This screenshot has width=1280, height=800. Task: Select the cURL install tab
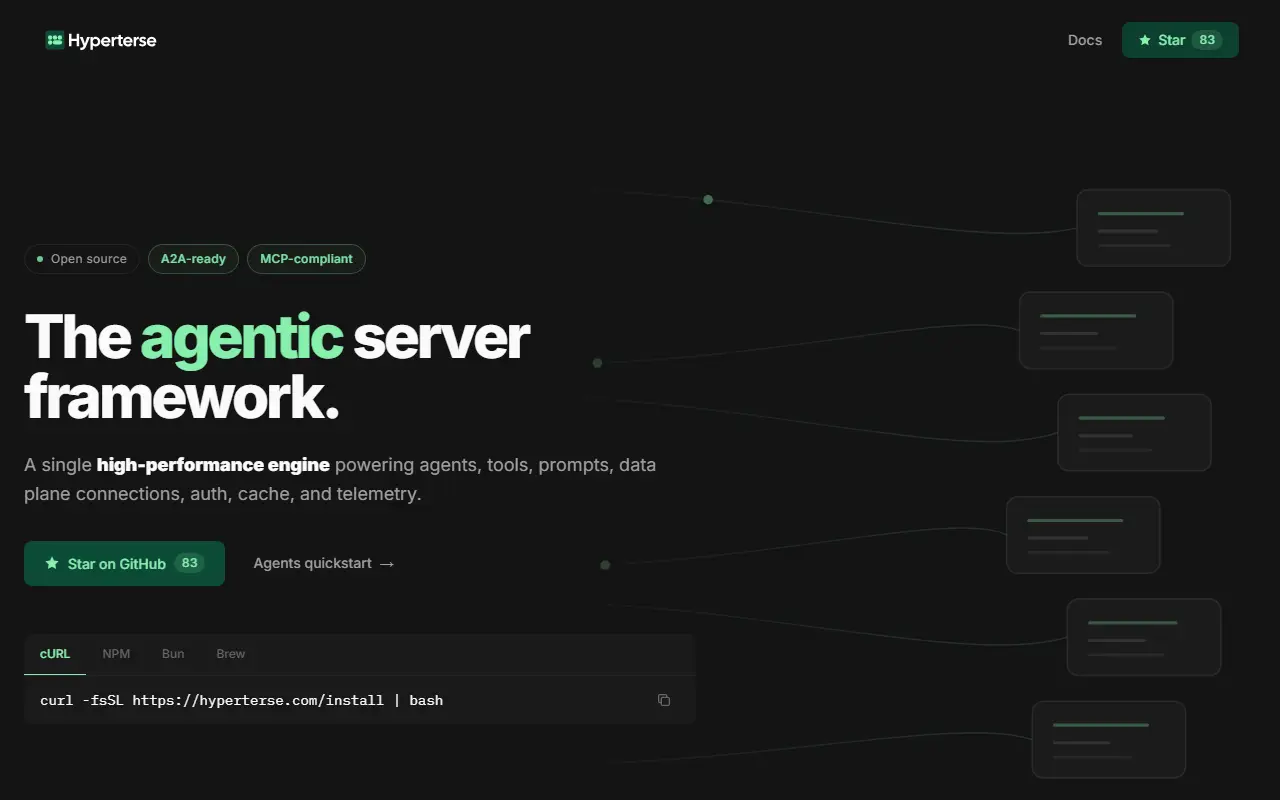[x=55, y=654]
